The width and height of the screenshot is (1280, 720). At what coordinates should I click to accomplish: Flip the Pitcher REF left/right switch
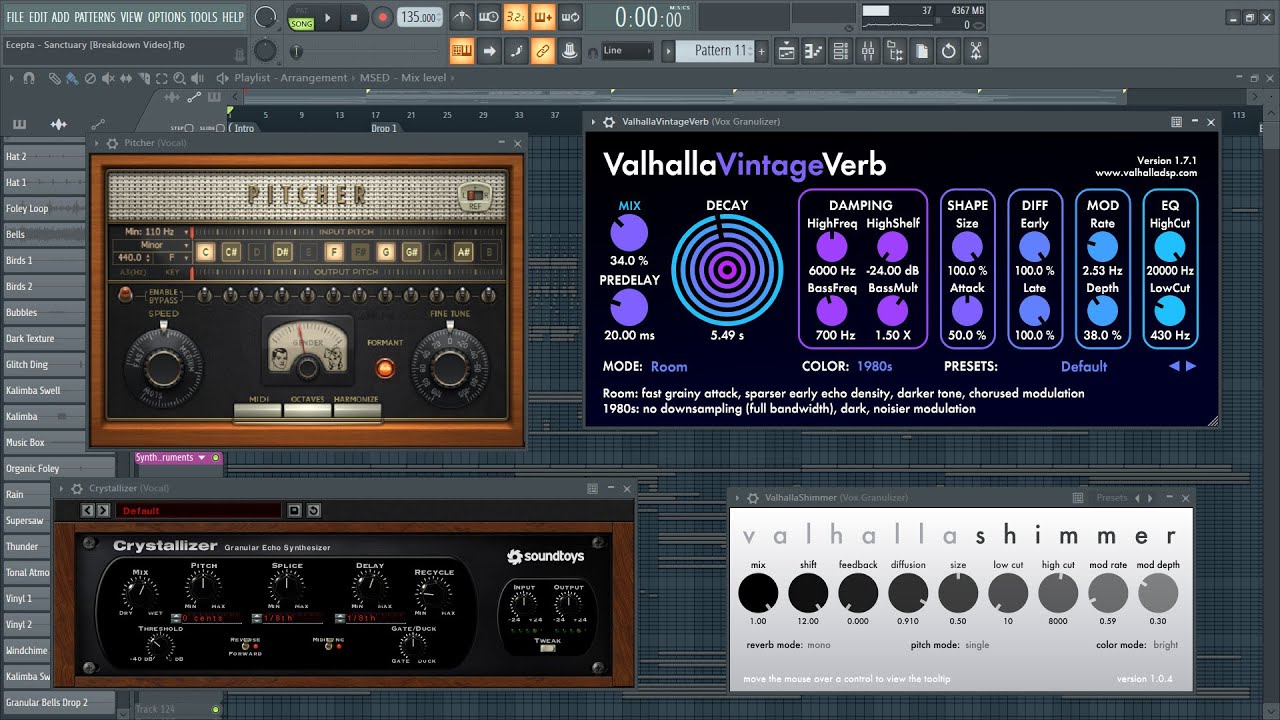point(474,193)
